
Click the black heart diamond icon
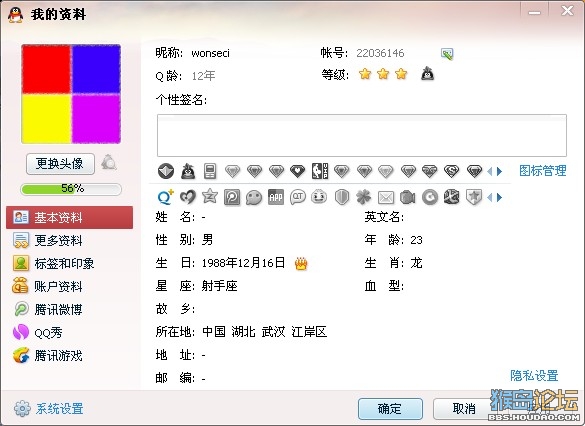[x=297, y=171]
